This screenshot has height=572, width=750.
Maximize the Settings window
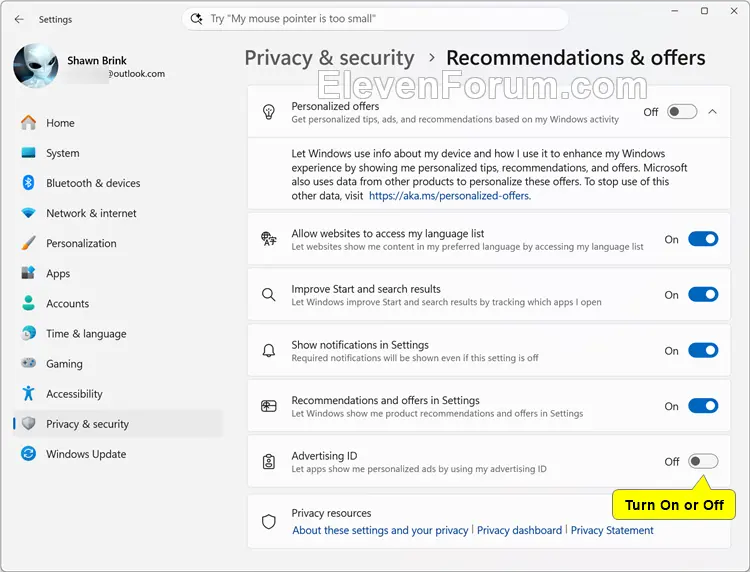coord(705,11)
